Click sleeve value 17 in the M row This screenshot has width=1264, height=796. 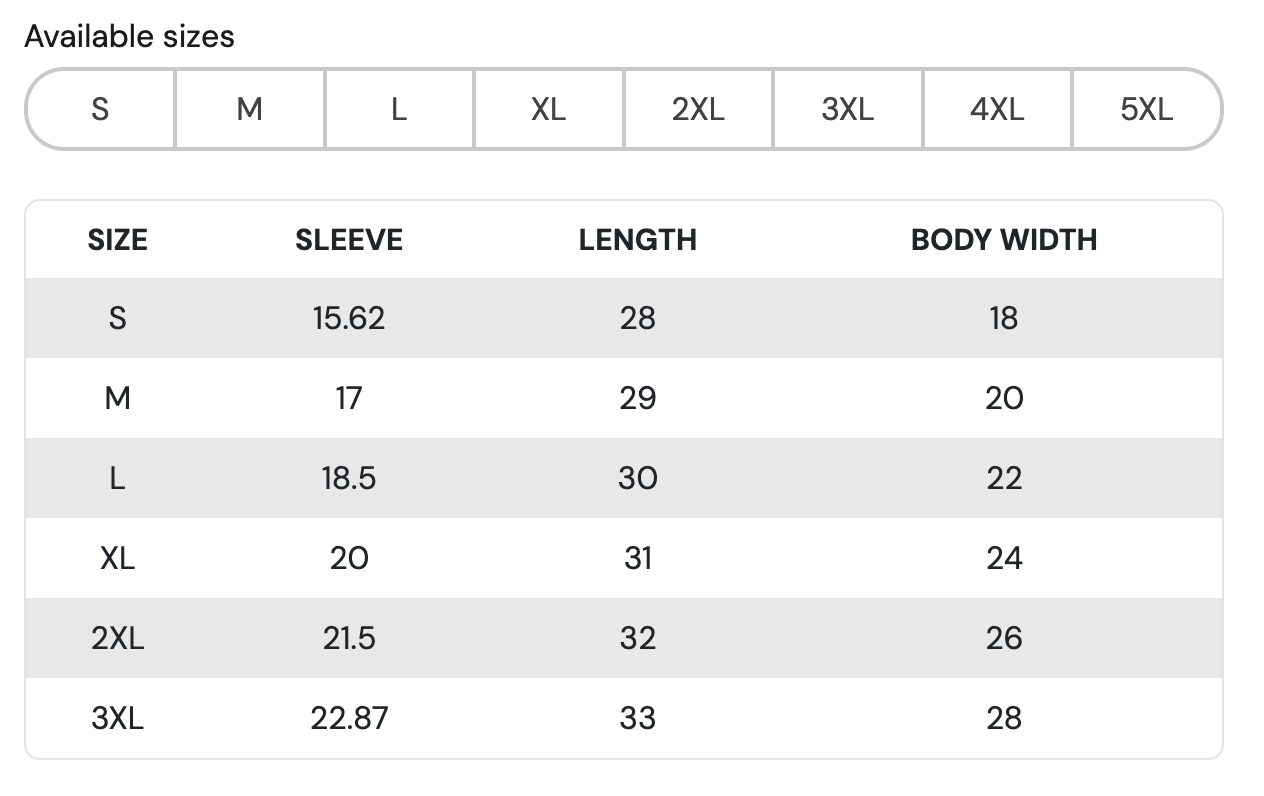tap(349, 398)
